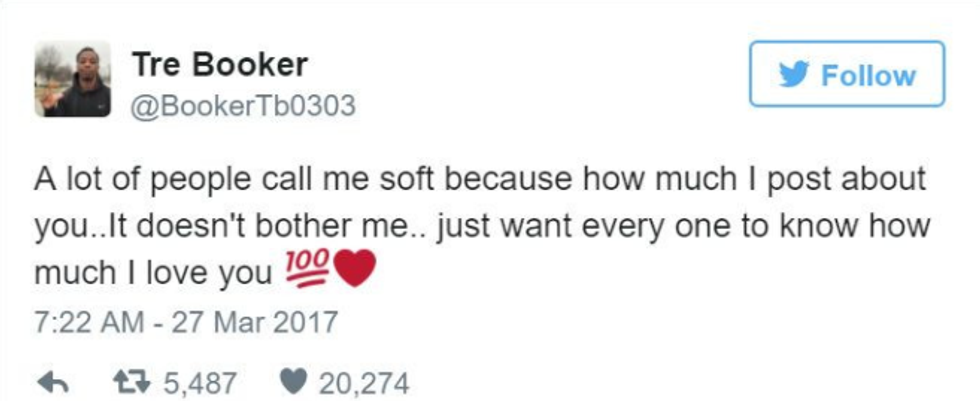
Task: View the 20,274 likes count
Action: point(364,382)
